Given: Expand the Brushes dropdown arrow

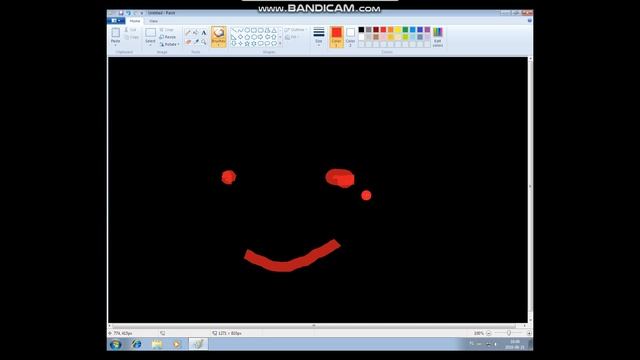Looking at the screenshot, I should (218, 44).
